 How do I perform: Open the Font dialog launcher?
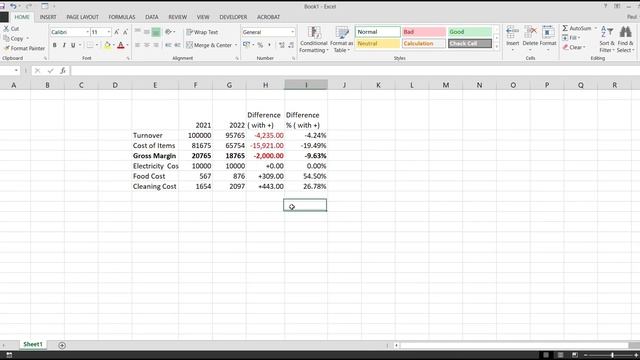pyautogui.click(x=128, y=58)
